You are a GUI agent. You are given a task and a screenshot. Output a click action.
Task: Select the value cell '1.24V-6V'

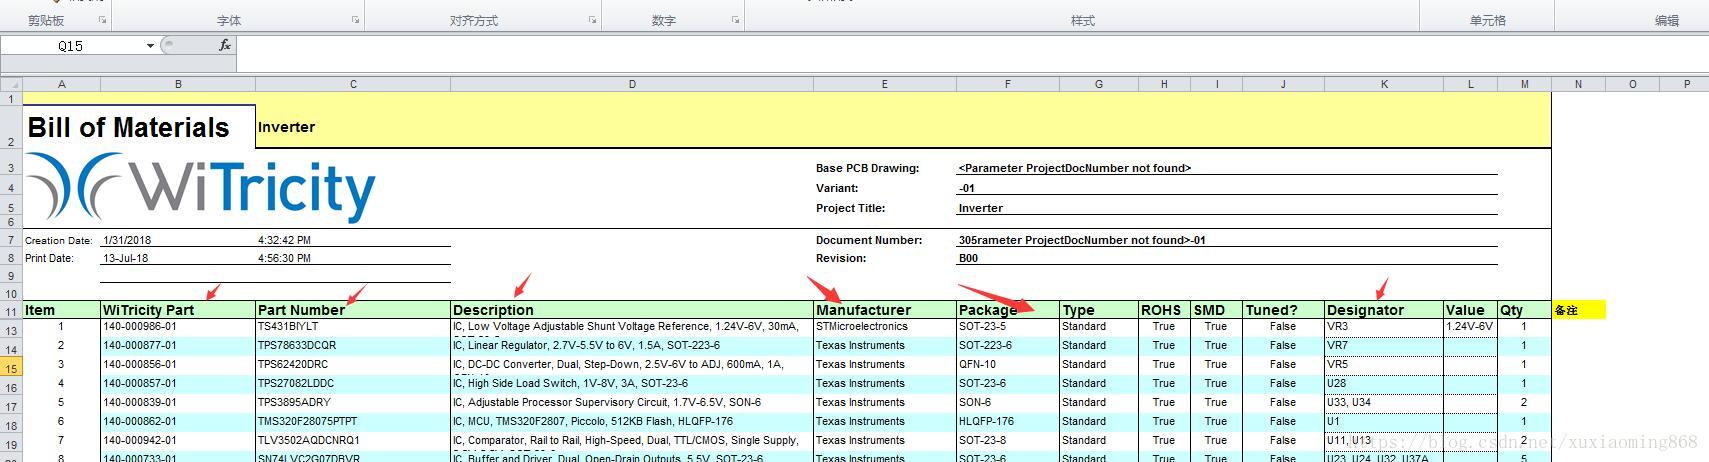click(x=1470, y=327)
